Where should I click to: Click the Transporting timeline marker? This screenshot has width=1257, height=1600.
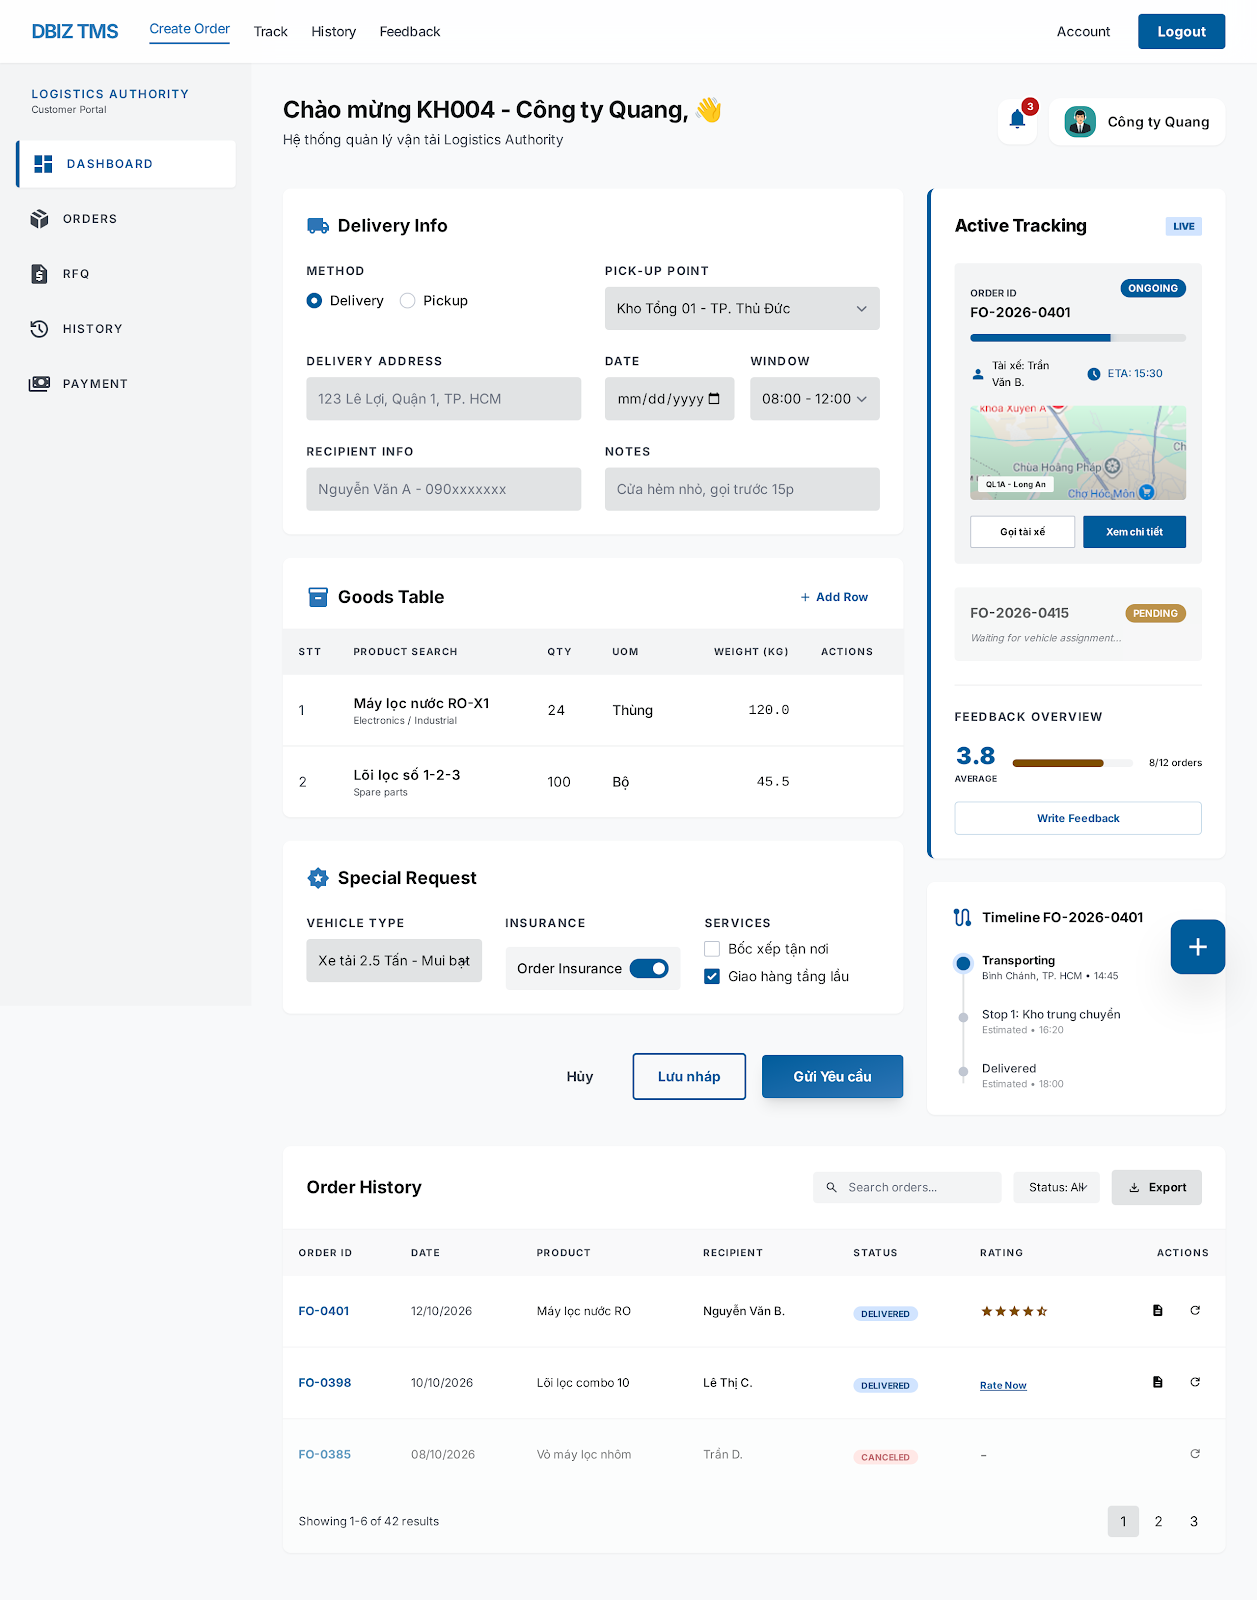tap(963, 964)
